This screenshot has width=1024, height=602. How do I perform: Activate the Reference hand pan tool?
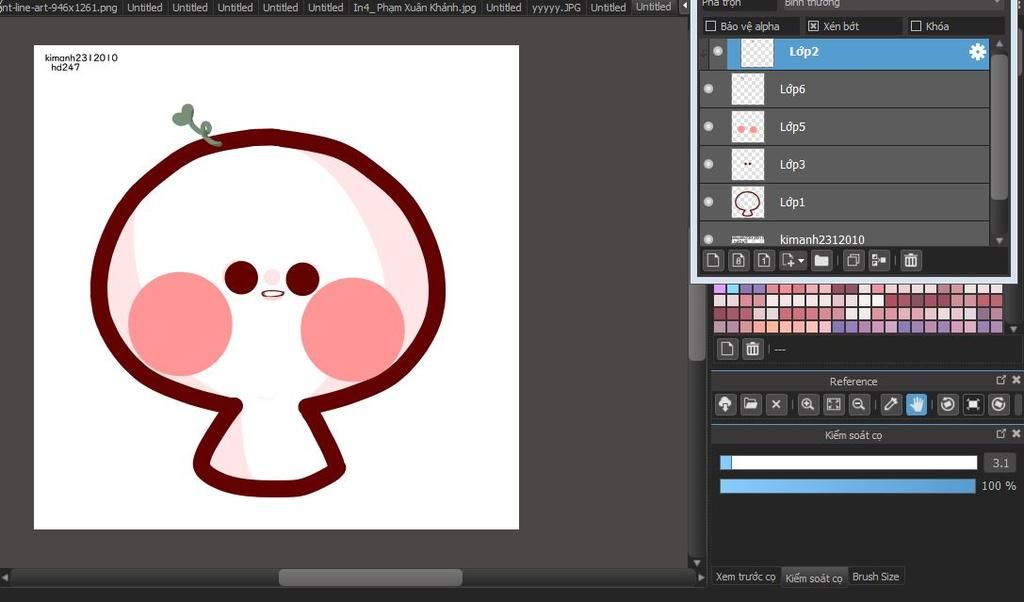916,405
